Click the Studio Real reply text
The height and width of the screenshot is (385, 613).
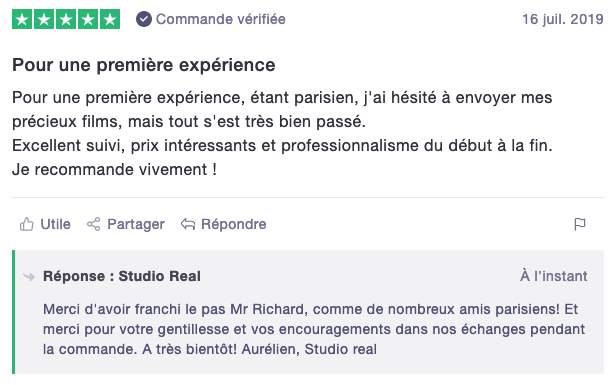click(x=314, y=329)
